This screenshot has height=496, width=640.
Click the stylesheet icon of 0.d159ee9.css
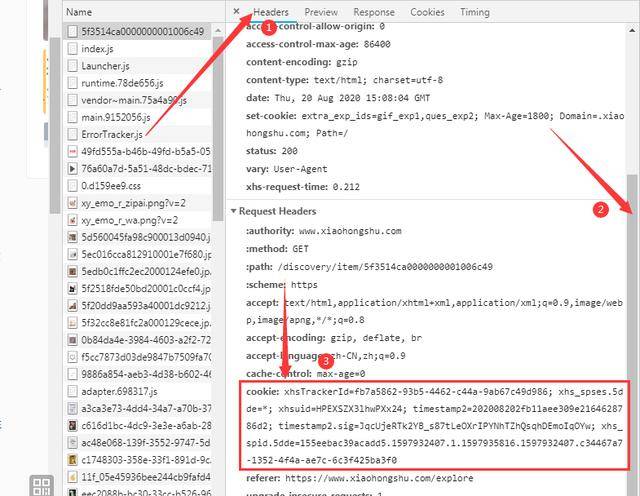coord(72,186)
